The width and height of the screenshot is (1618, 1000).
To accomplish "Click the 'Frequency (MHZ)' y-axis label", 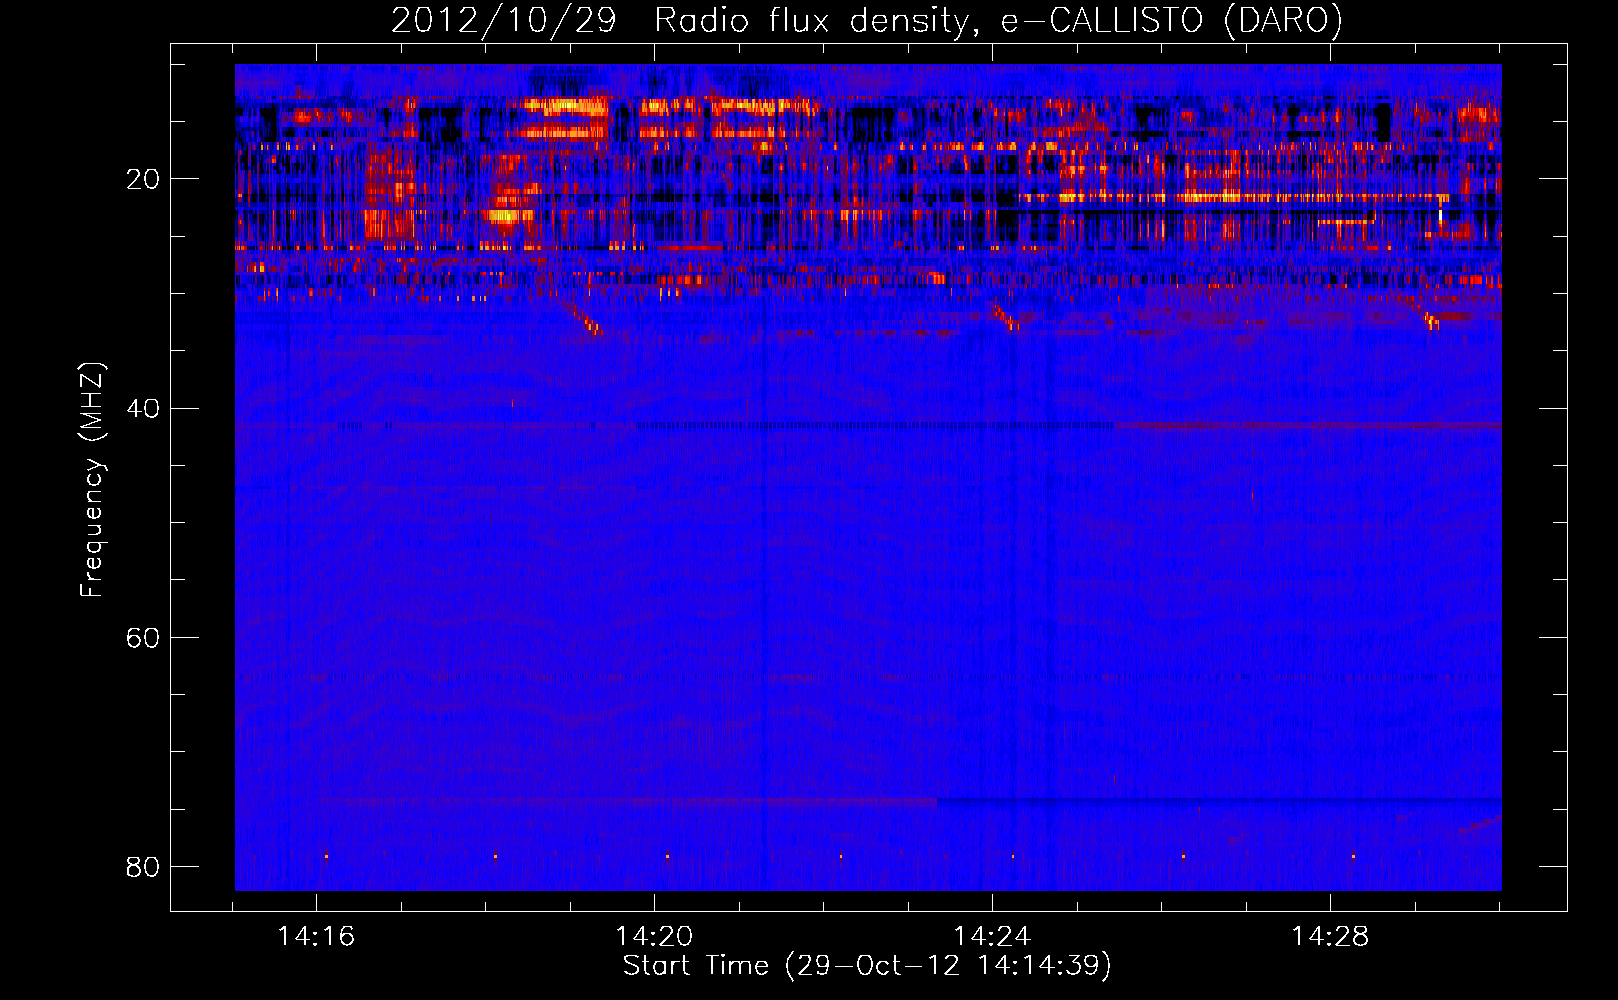I will click(x=92, y=480).
